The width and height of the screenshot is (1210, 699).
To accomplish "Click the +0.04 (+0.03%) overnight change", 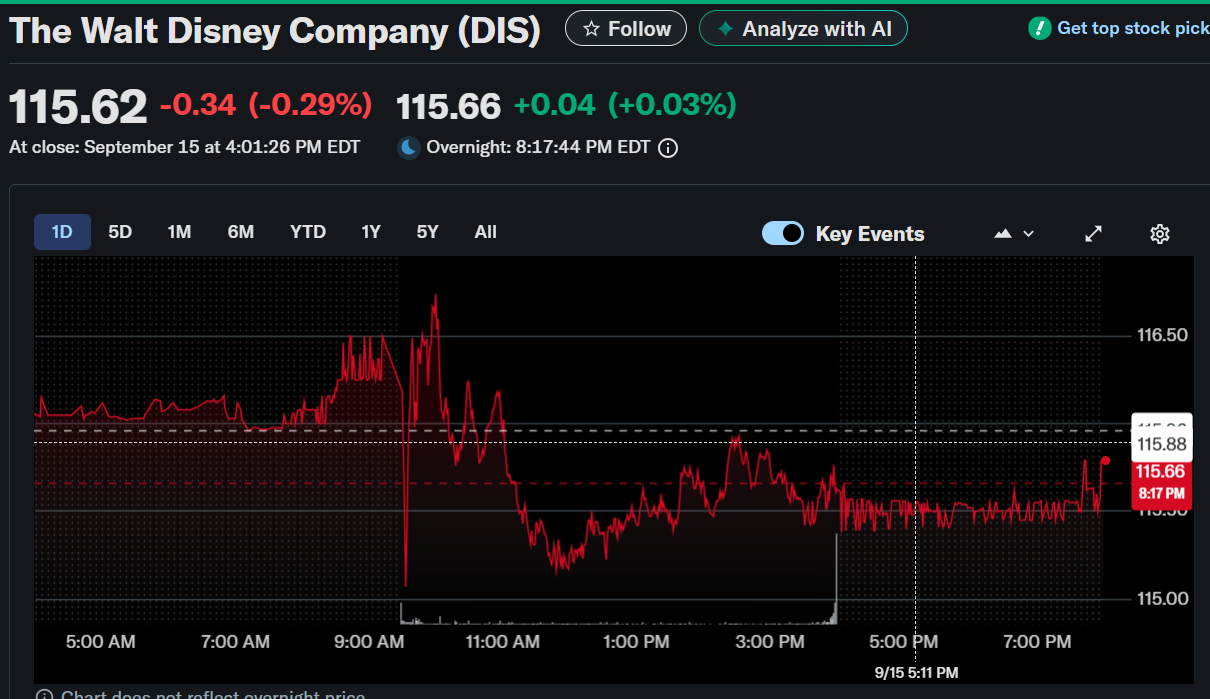I will pos(625,104).
